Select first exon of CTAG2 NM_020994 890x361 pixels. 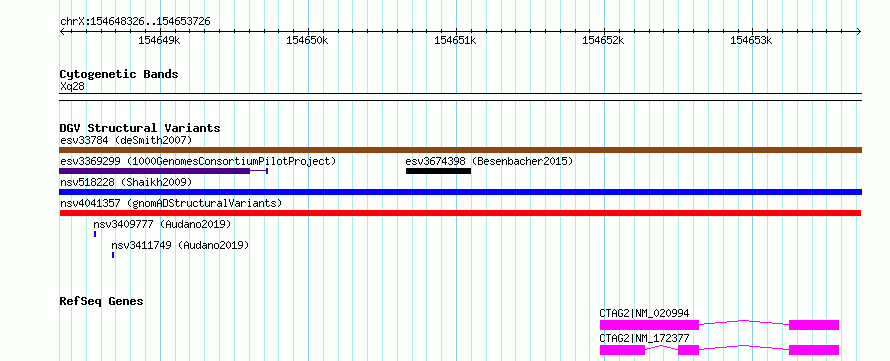click(649, 325)
